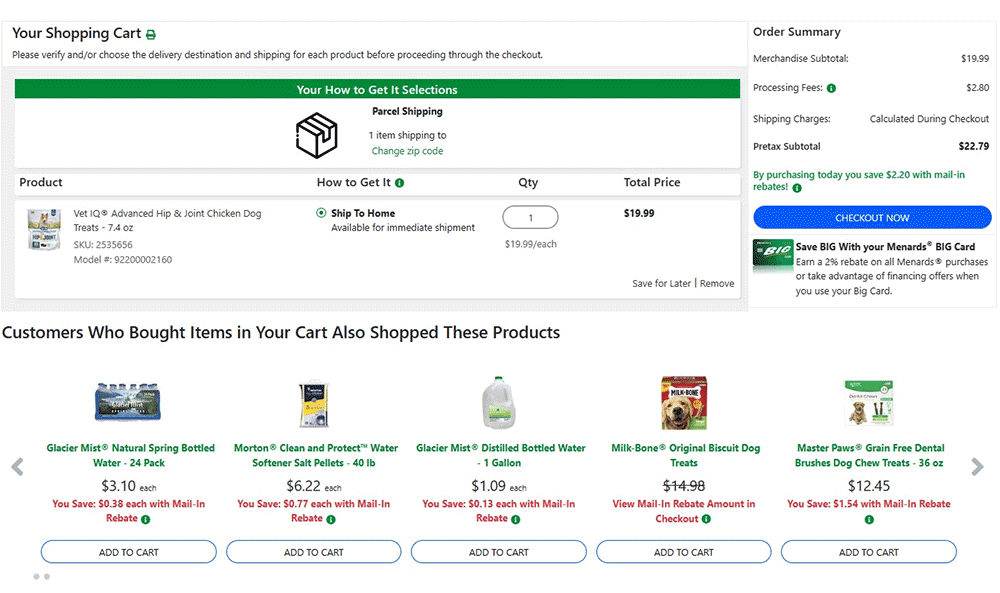Image resolution: width=1000 pixels, height=593 pixels.
Task: Select the Ship To Home radio button
Action: click(321, 213)
